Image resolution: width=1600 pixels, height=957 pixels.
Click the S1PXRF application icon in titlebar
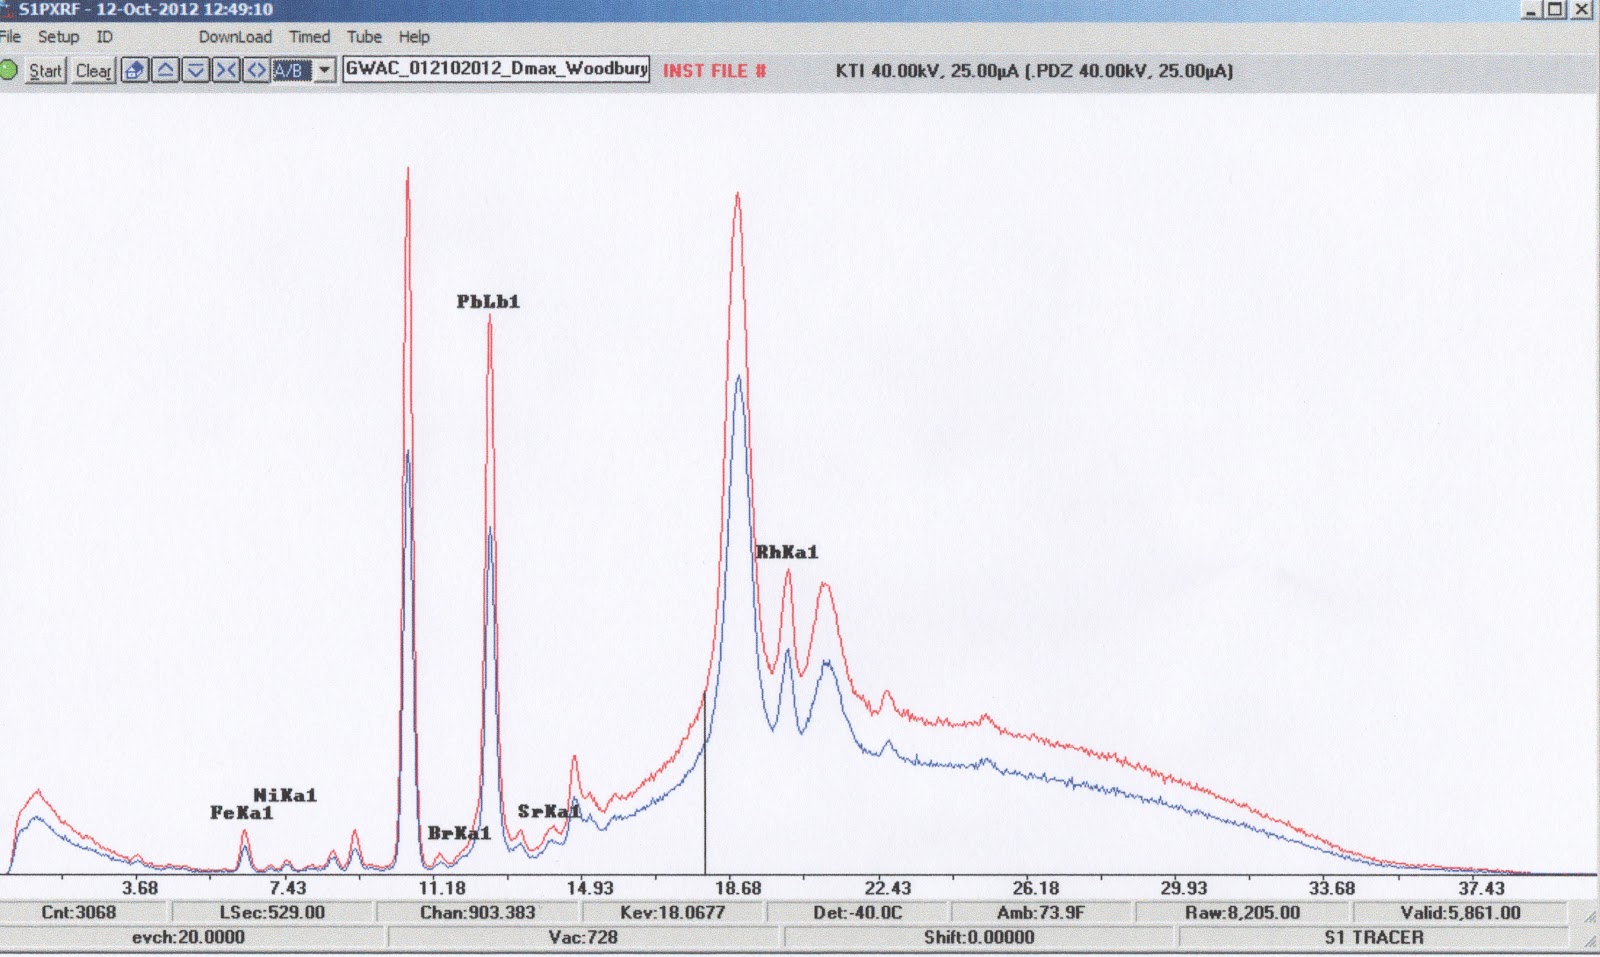coord(8,9)
